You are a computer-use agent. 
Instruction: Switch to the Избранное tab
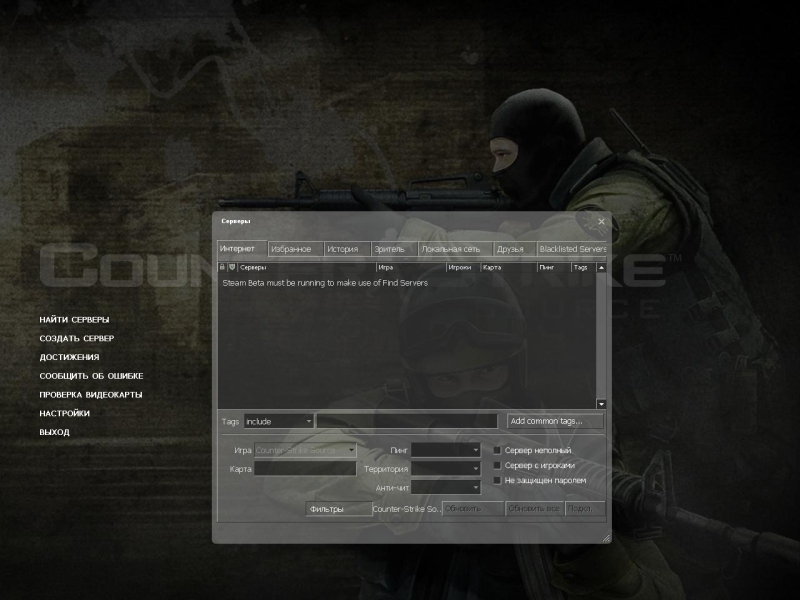291,249
